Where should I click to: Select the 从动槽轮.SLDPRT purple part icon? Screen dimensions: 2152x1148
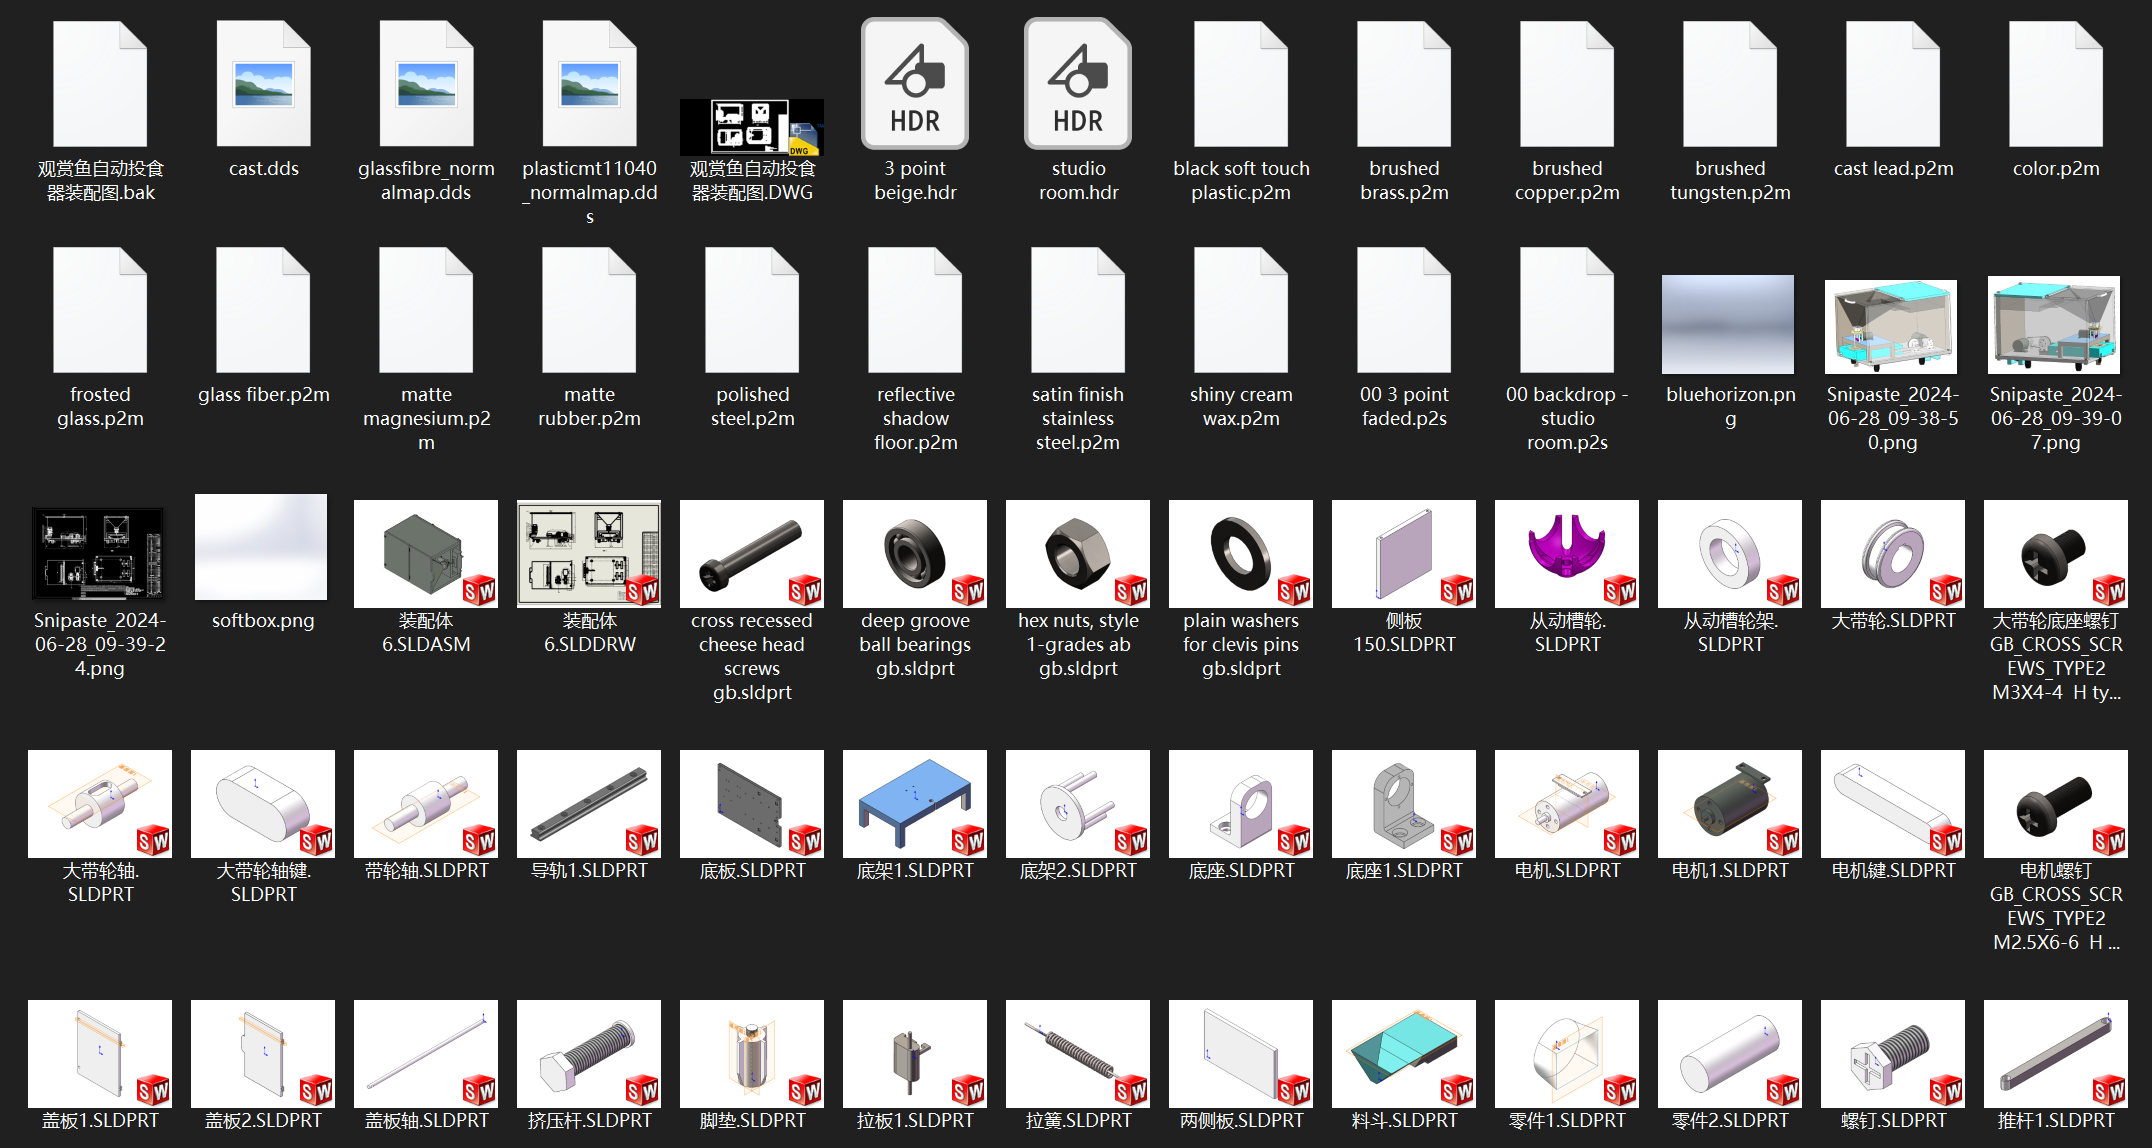1566,554
